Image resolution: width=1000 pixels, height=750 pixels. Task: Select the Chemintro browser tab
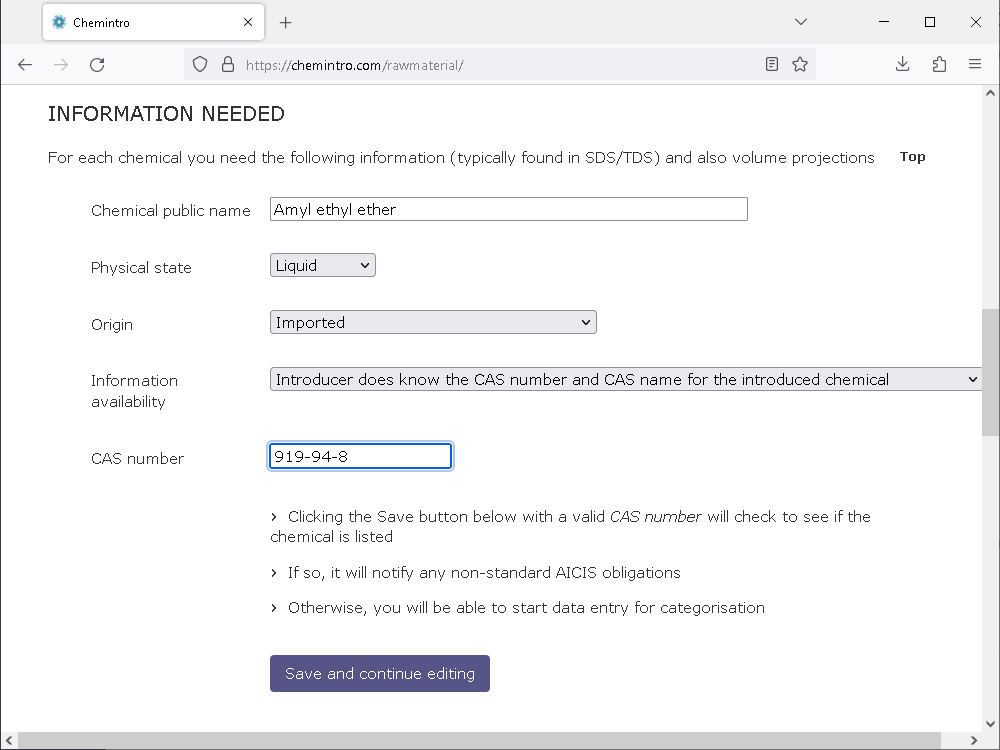(x=154, y=22)
